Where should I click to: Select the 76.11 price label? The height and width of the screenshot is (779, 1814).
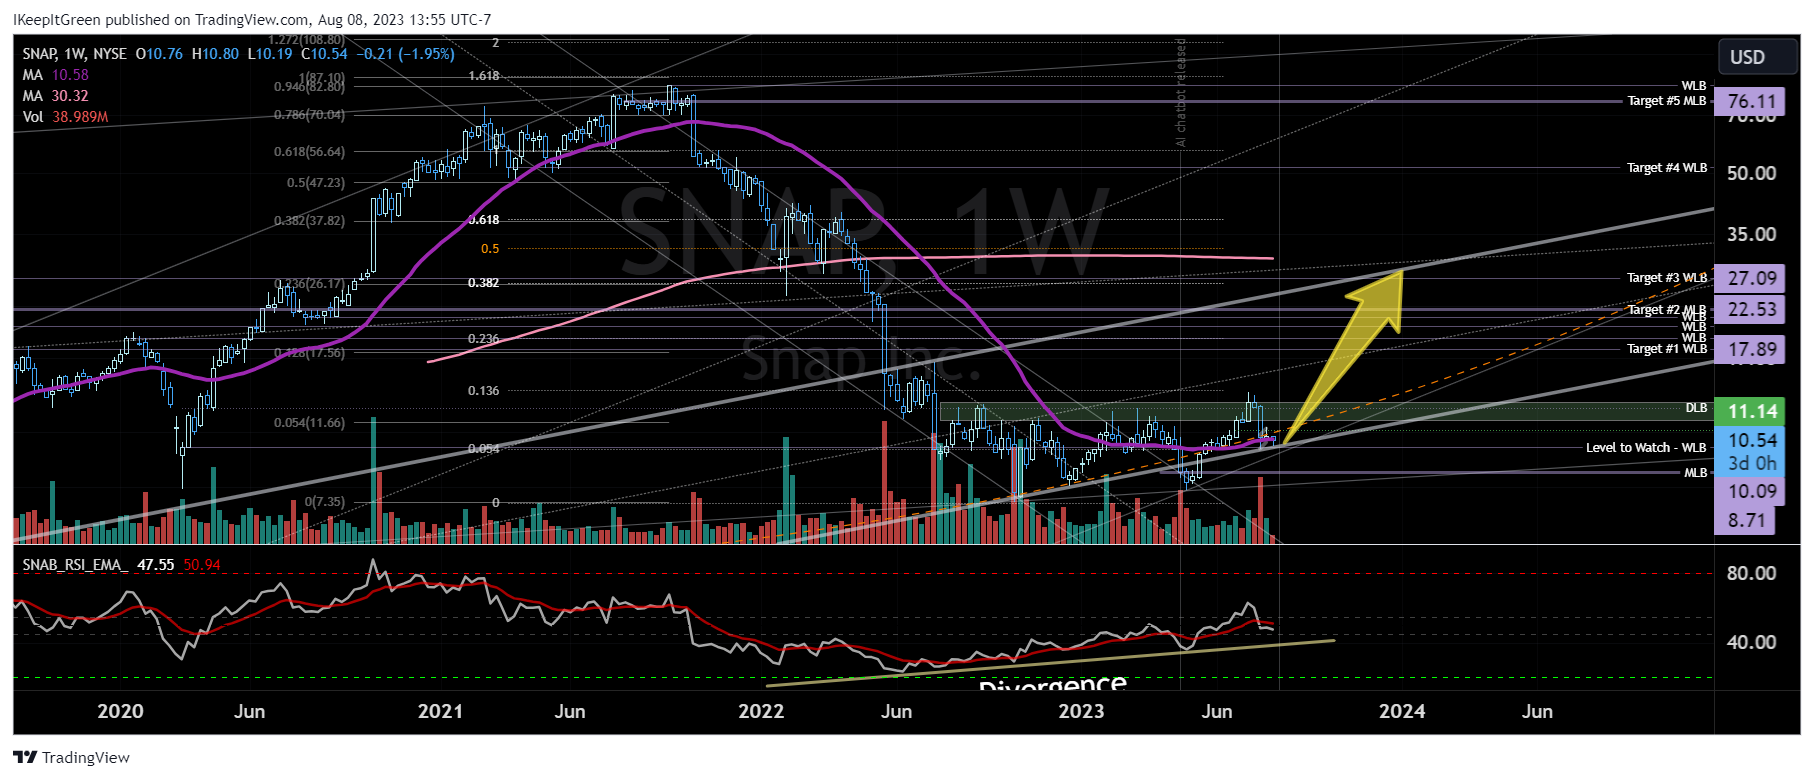point(1751,101)
